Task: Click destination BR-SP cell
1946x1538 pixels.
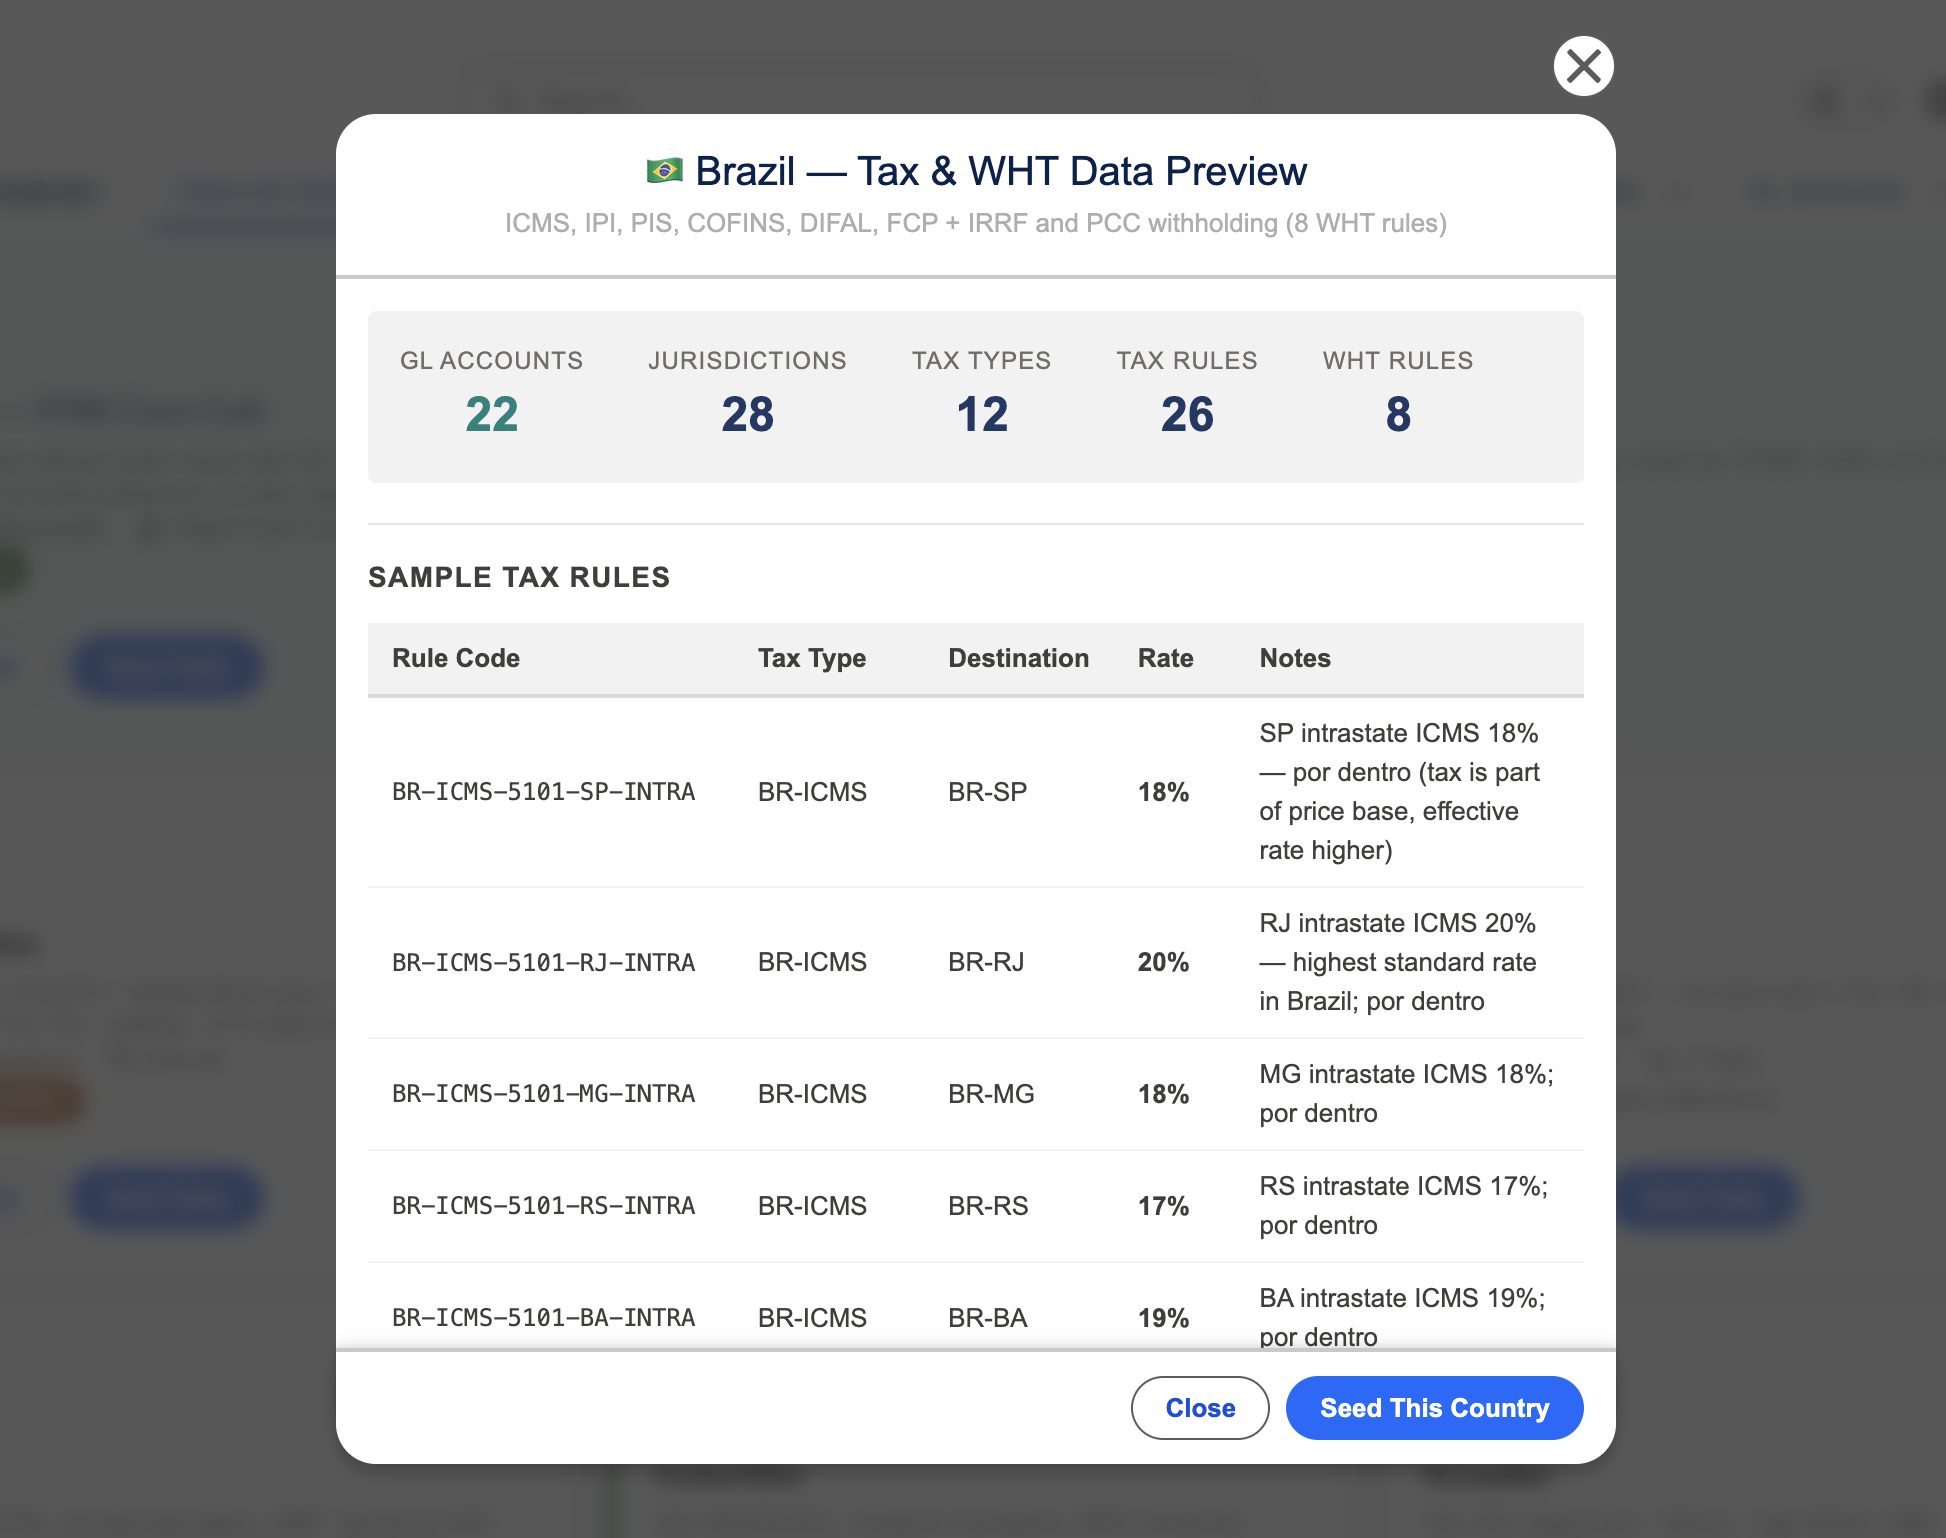Action: coord(987,792)
